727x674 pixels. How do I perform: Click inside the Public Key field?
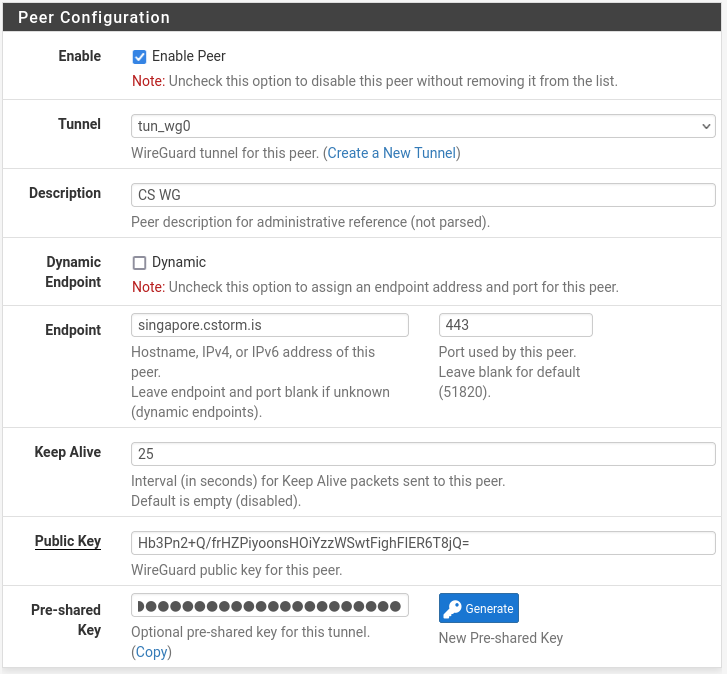tap(423, 543)
